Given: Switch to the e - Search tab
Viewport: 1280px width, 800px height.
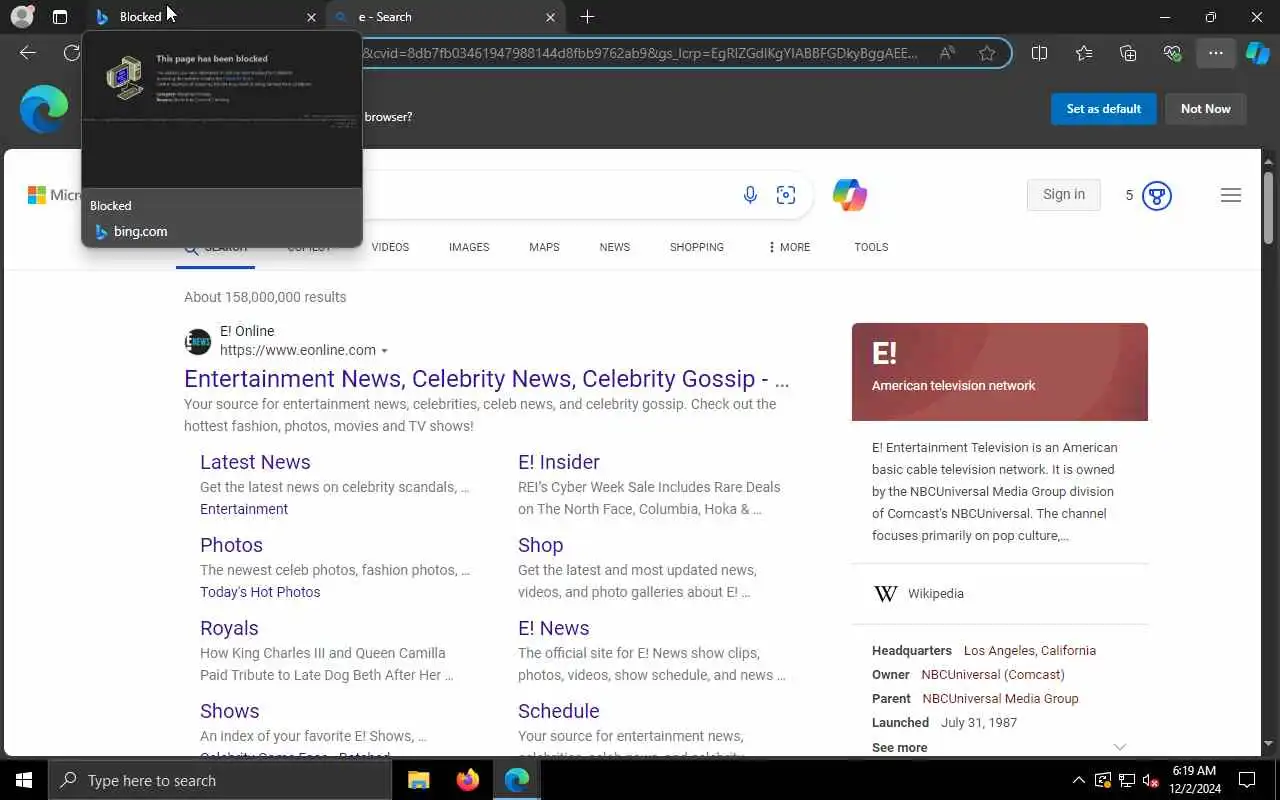Looking at the screenshot, I should point(446,17).
